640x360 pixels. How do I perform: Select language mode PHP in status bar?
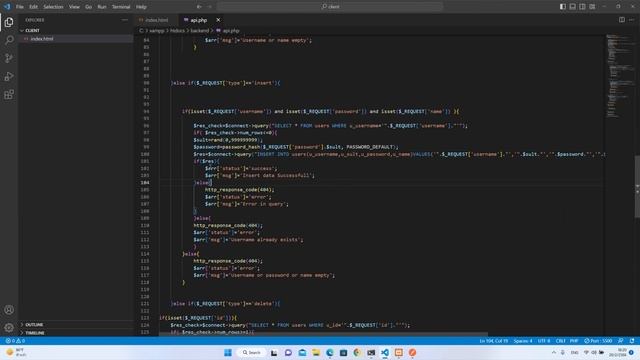tap(574, 341)
